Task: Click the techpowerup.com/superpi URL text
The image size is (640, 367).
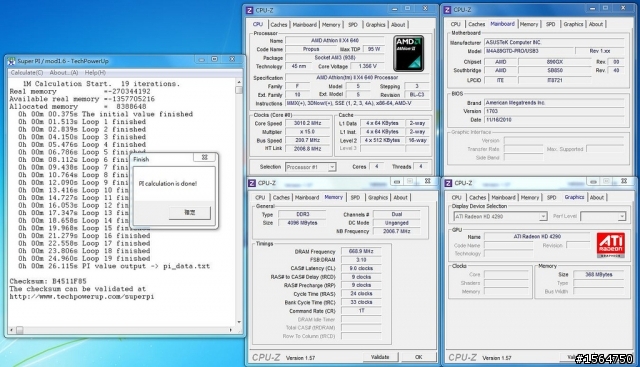Action: pyautogui.click(x=82, y=297)
